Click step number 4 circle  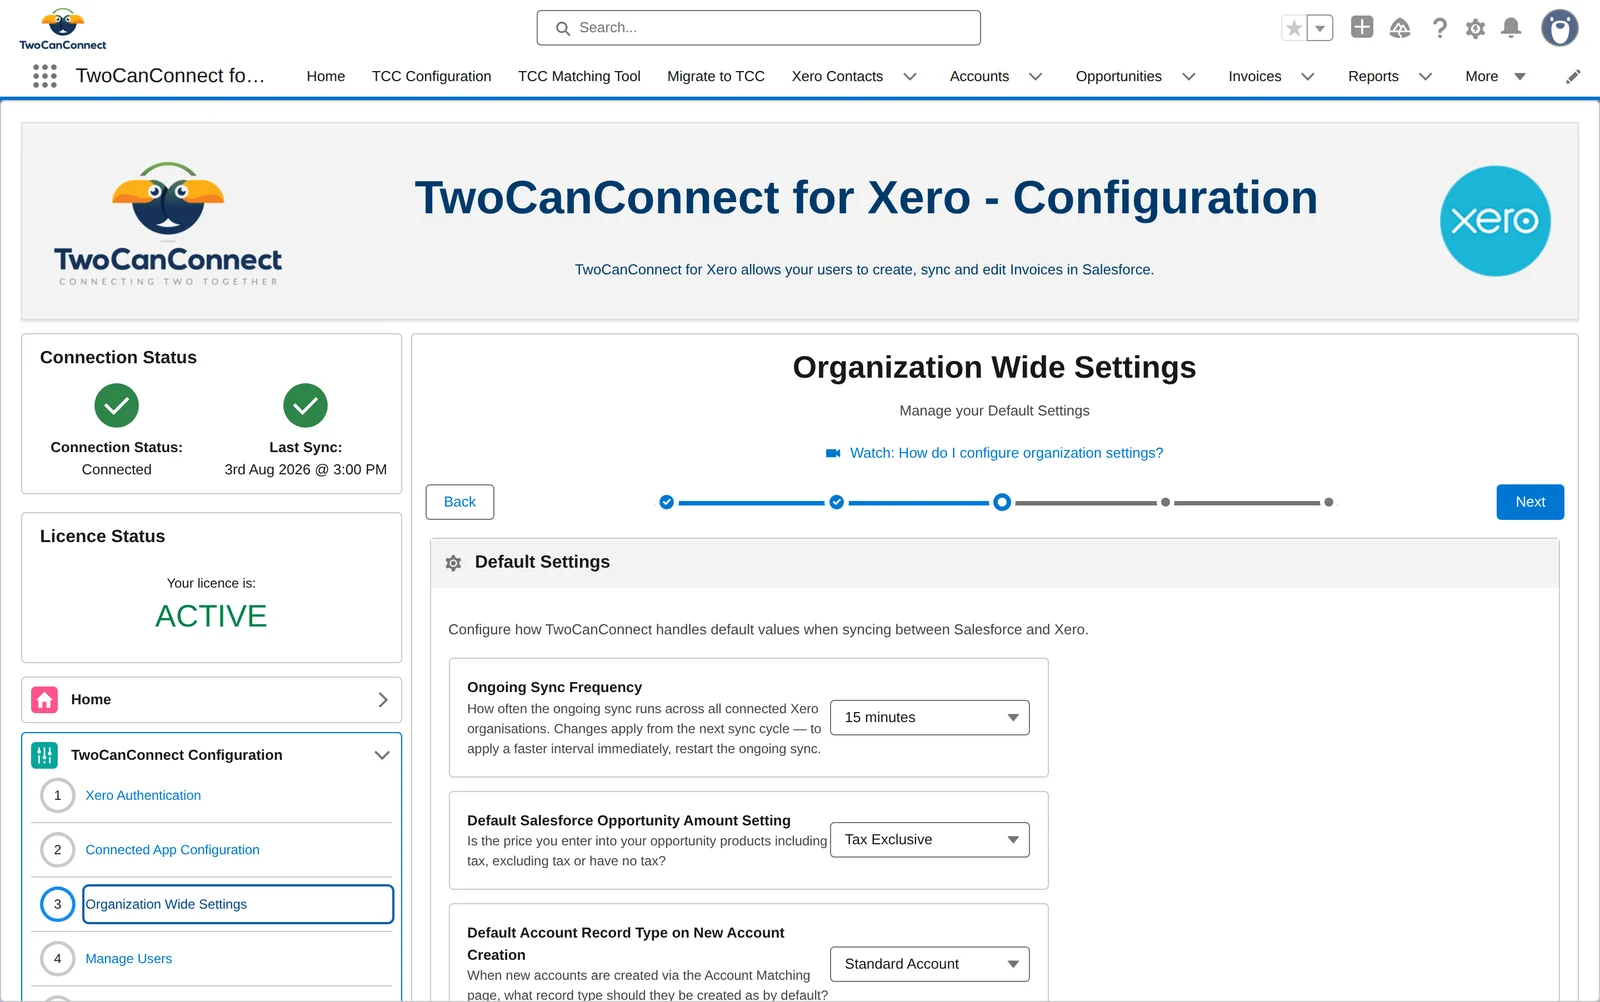[x=57, y=959]
